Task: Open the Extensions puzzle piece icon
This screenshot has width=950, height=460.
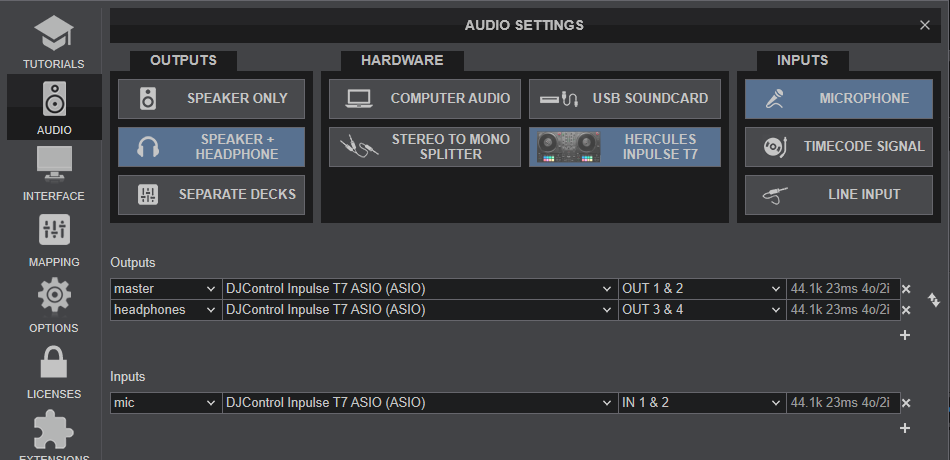Action: (x=53, y=432)
